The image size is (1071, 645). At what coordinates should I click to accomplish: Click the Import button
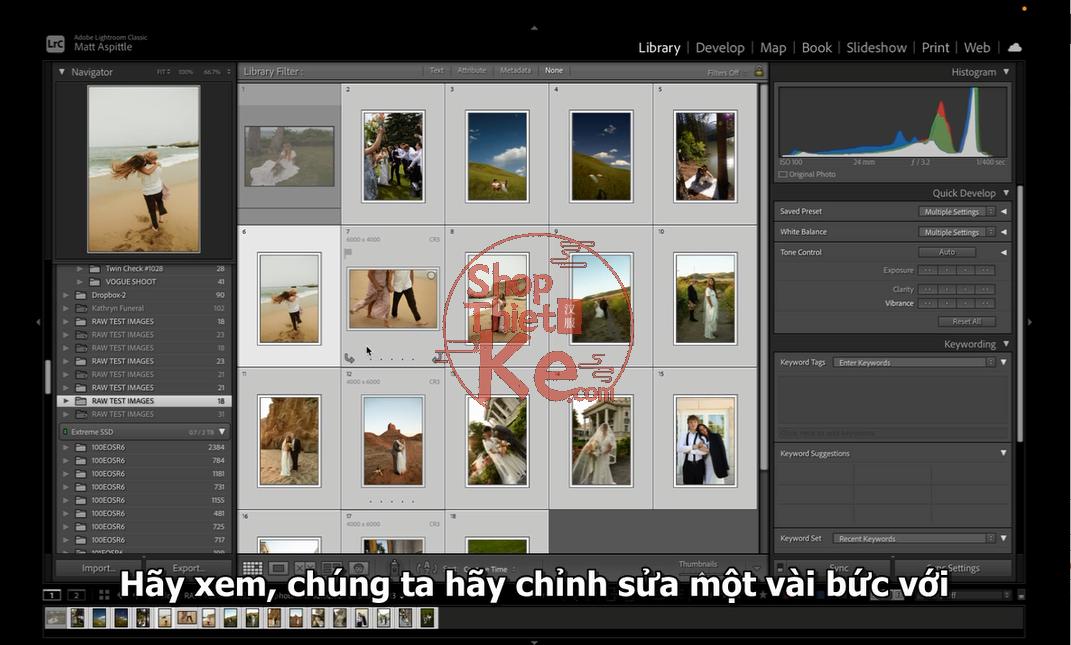tap(98, 568)
